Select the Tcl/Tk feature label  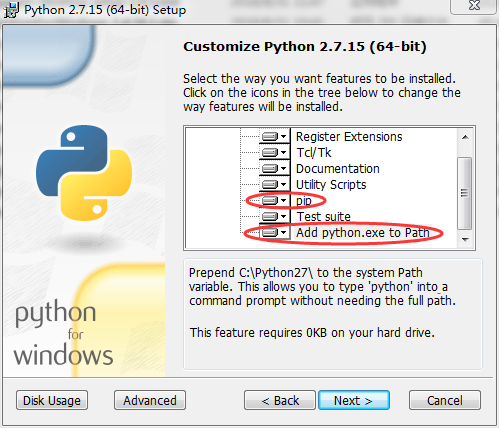(x=314, y=153)
